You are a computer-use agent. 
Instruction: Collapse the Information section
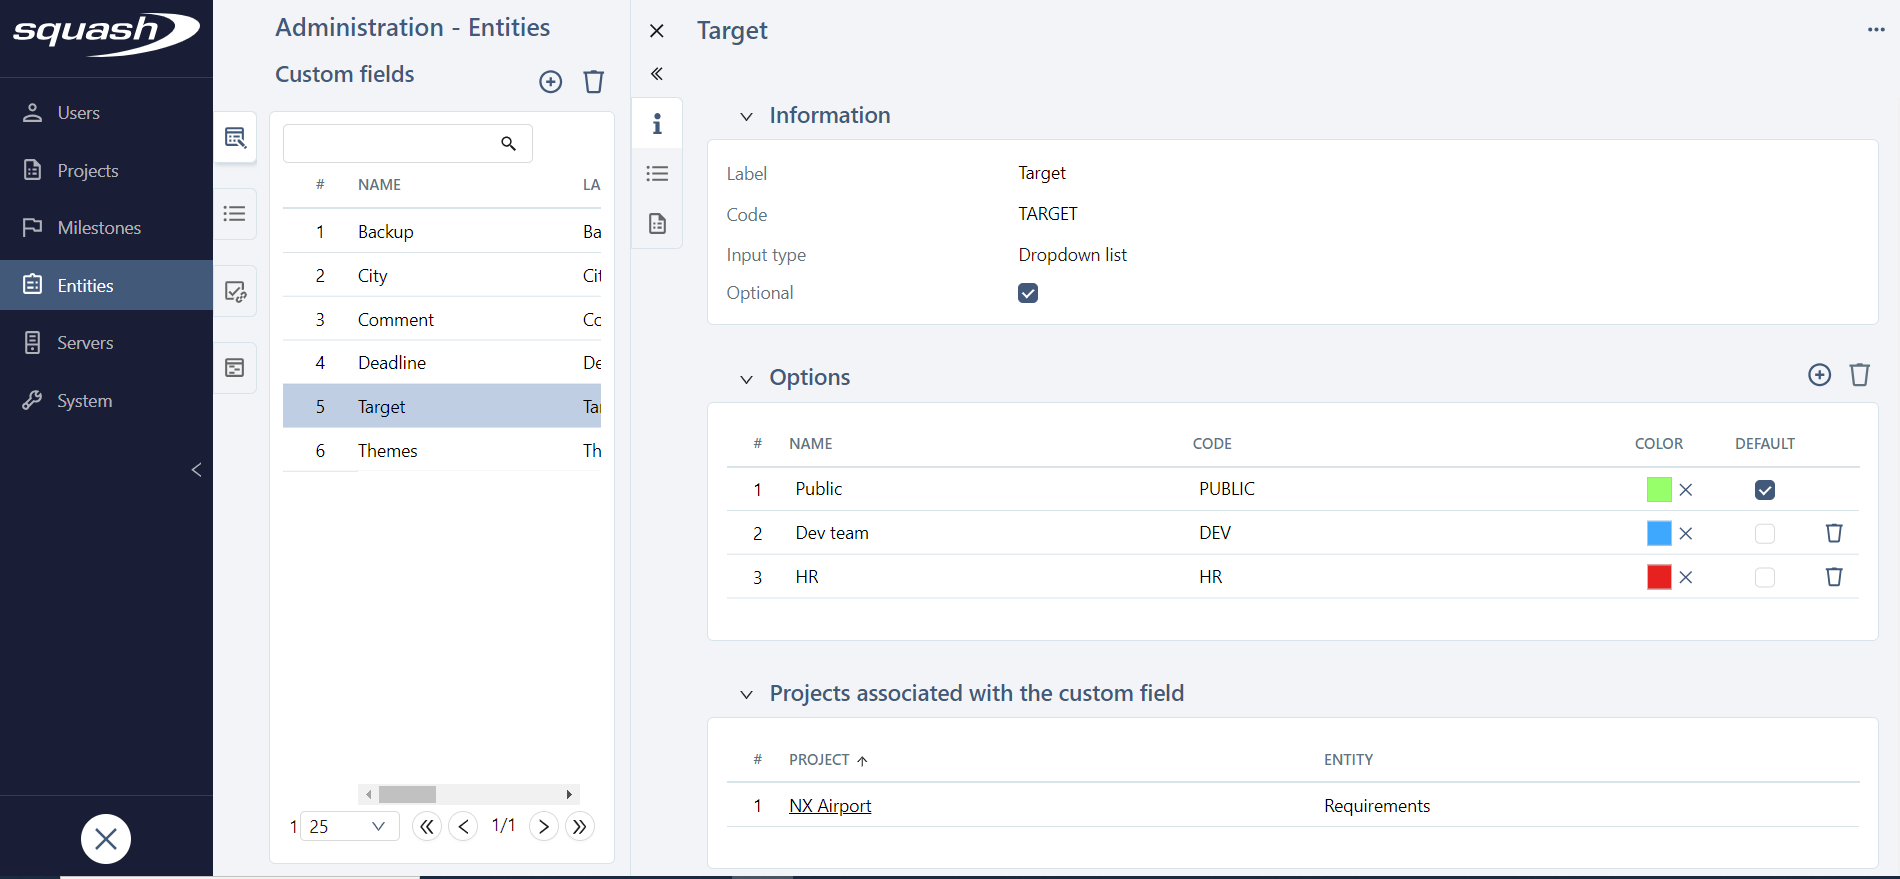[746, 117]
